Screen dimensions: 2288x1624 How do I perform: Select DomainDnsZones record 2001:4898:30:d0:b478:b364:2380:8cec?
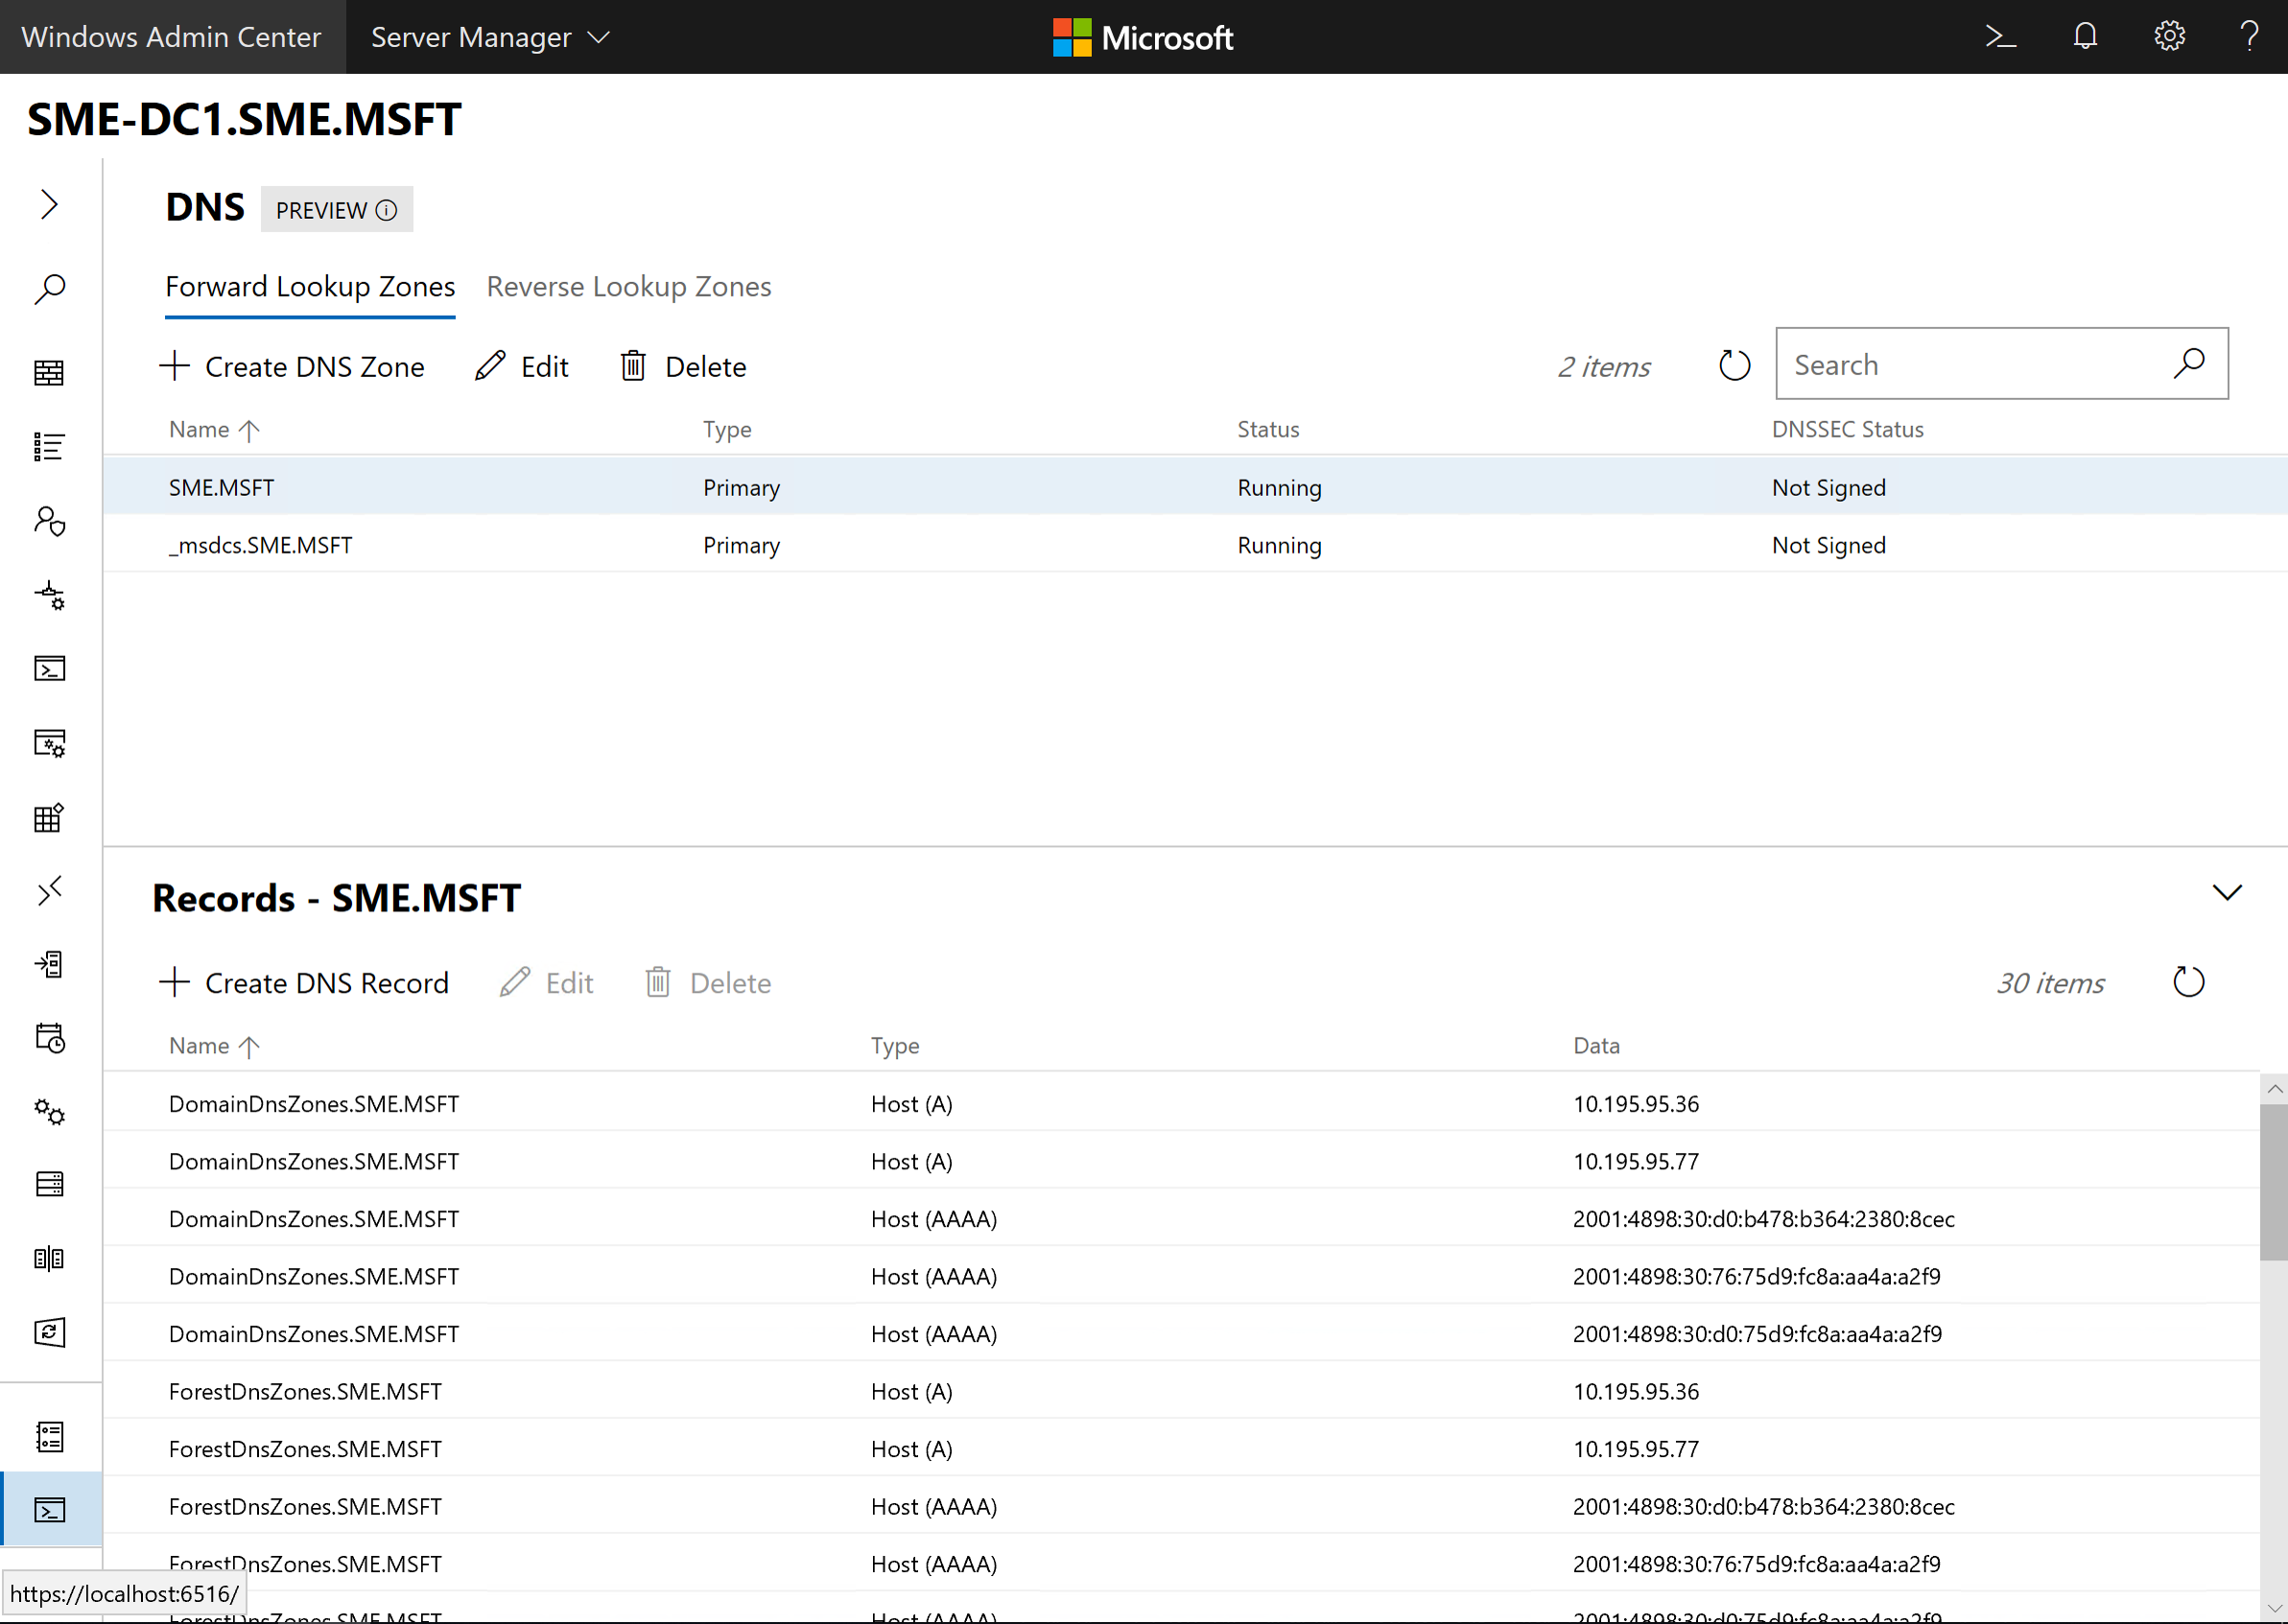[1181, 1218]
